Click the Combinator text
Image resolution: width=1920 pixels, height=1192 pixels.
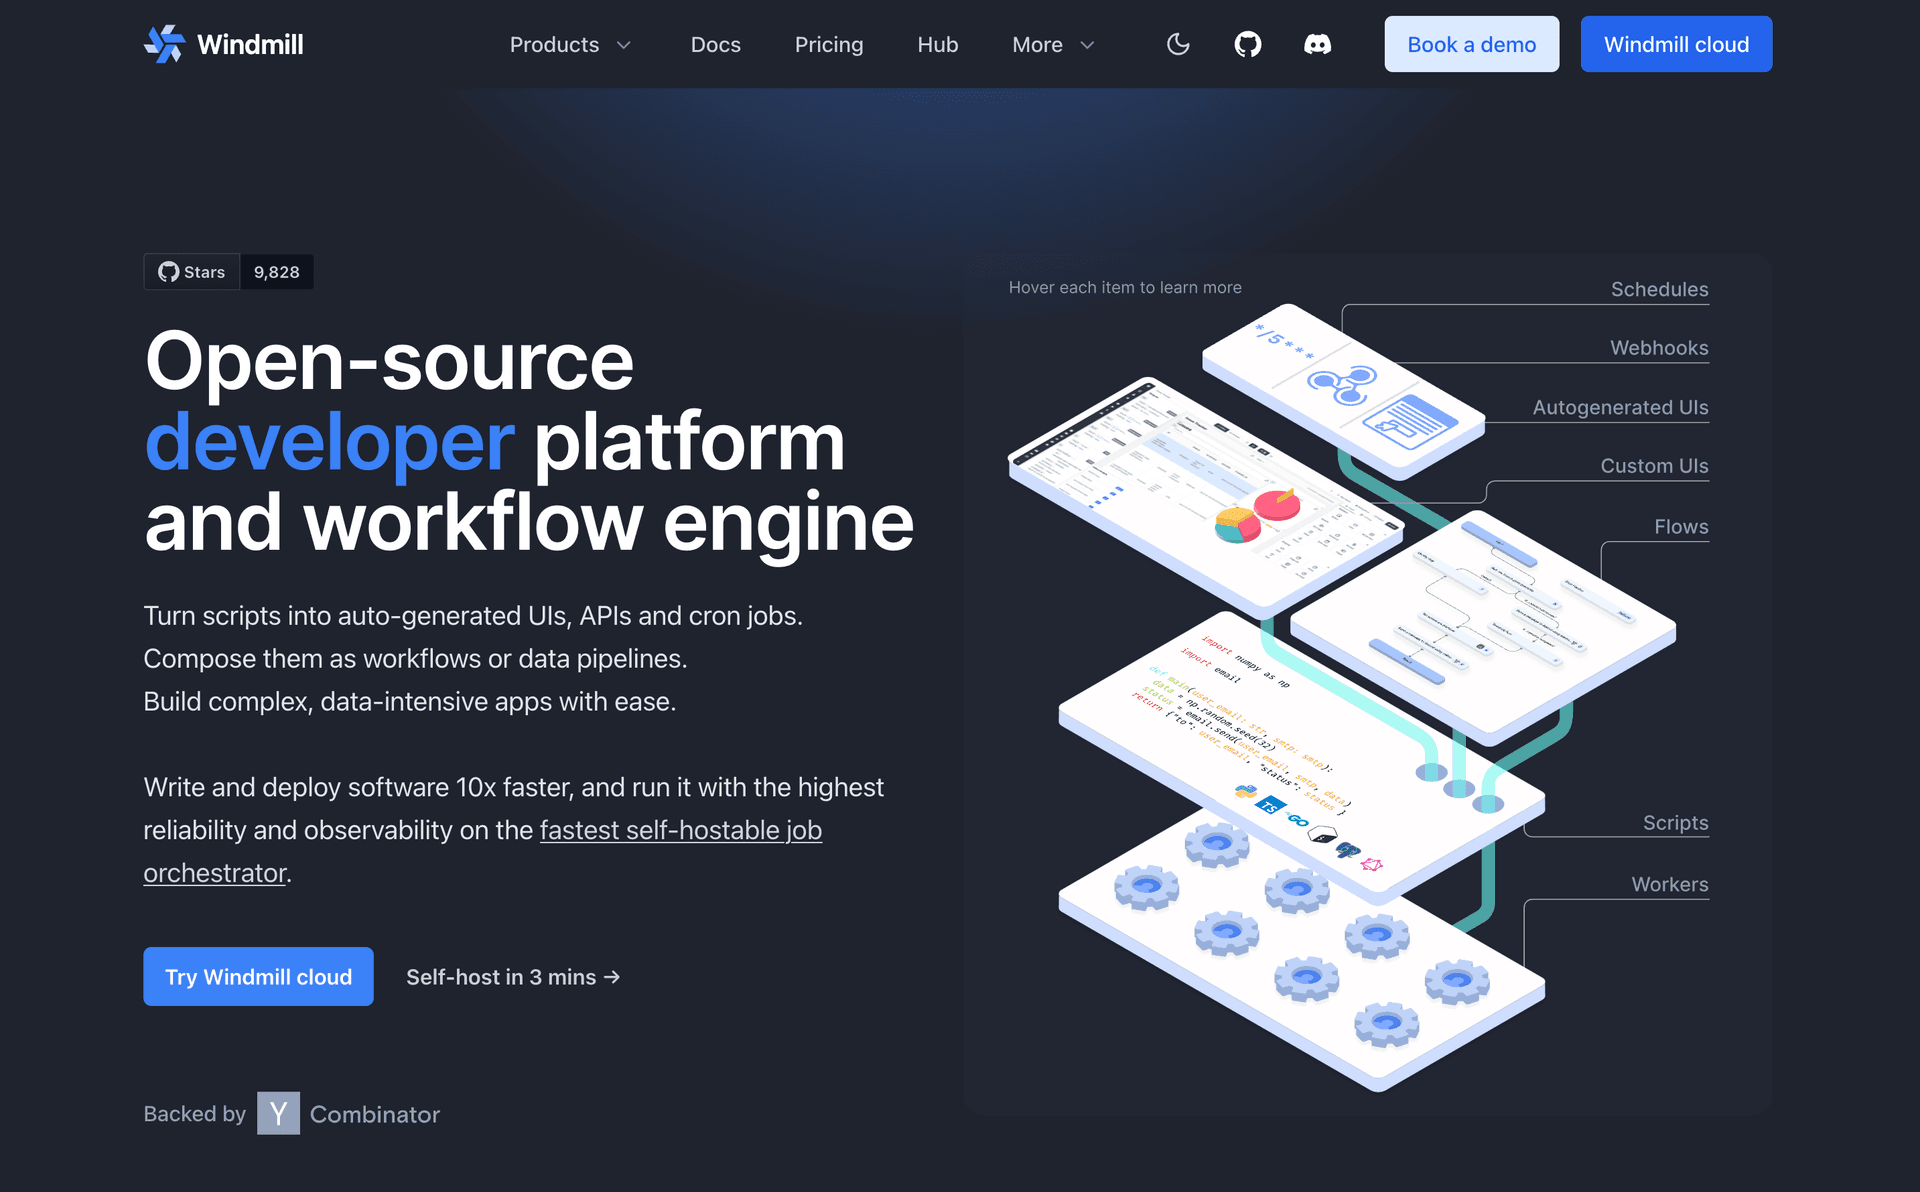[375, 1114]
